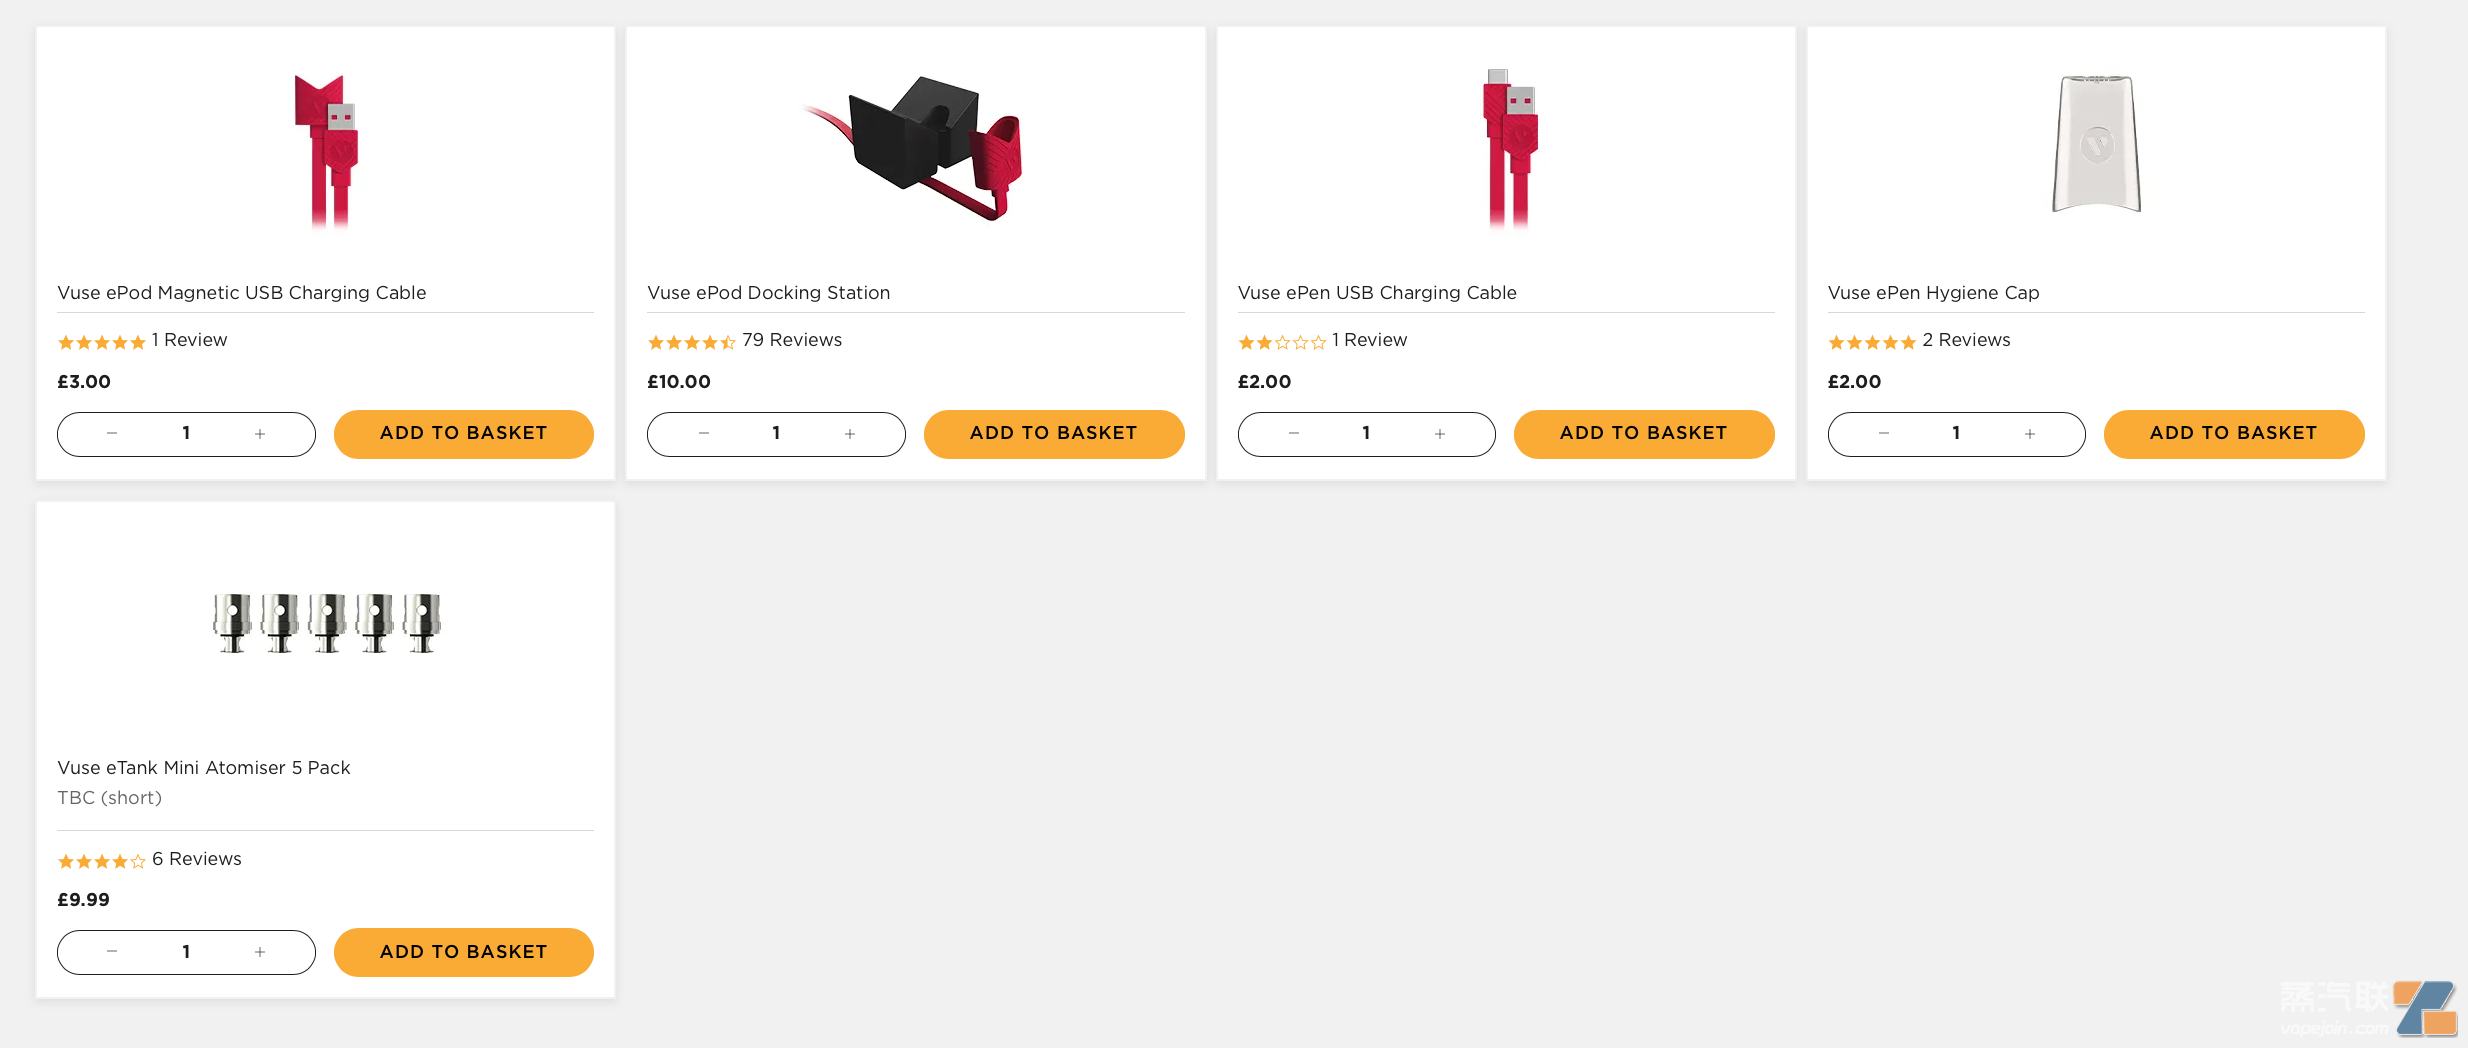Click minus icon for ePod Docking Station

[703, 434]
